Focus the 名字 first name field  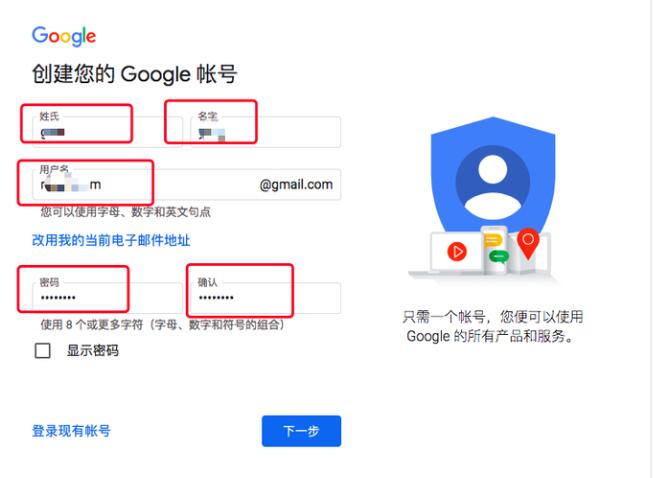click(x=266, y=132)
